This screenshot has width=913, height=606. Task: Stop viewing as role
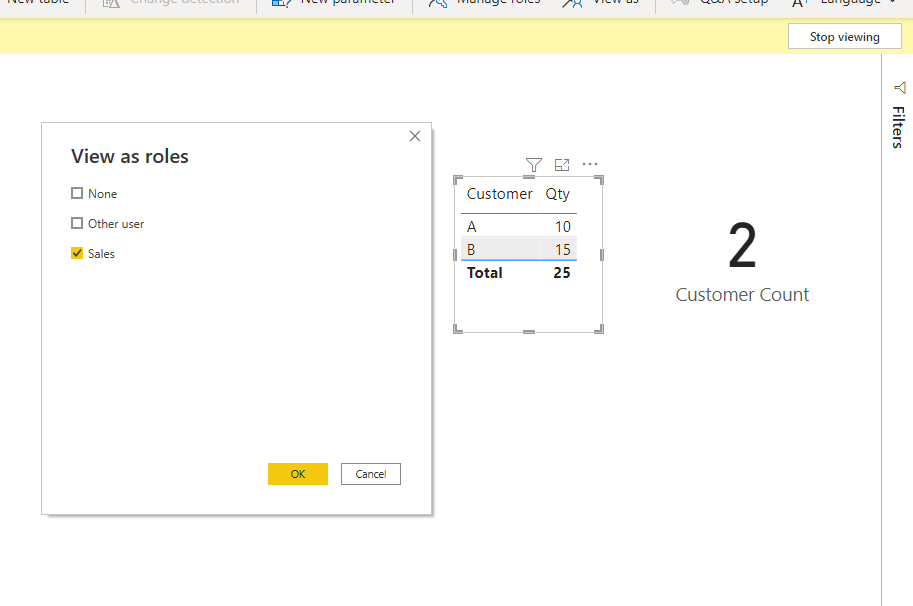coord(844,37)
